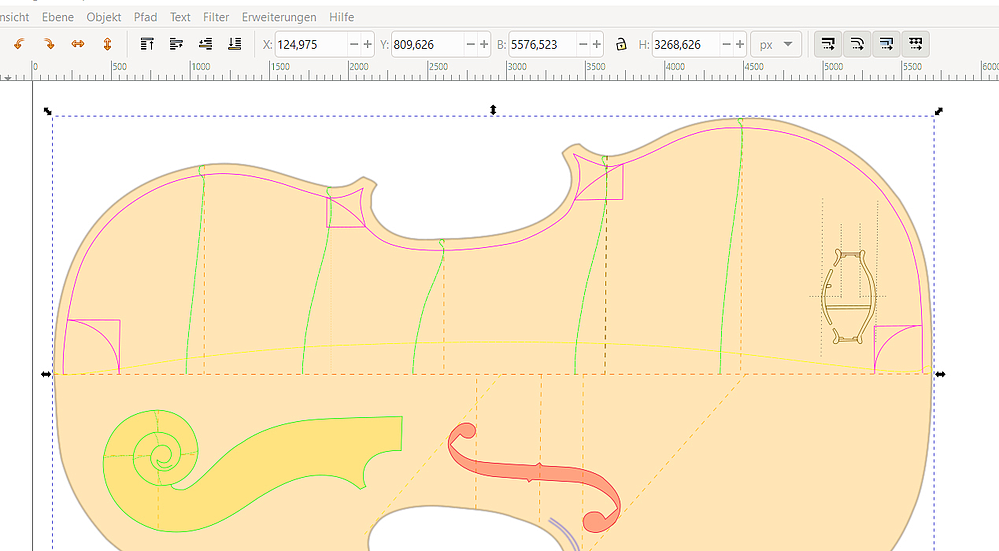
Task: Toggle move patterns with object
Action: point(915,44)
